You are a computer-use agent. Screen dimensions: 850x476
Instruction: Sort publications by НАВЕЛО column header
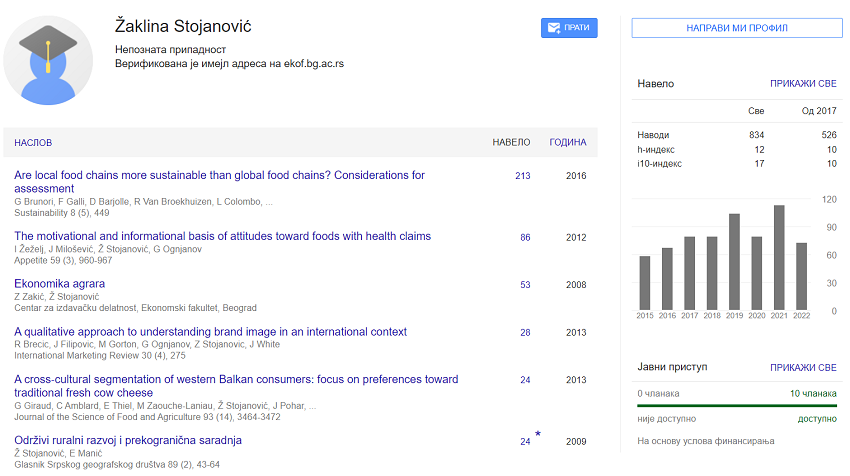[511, 143]
